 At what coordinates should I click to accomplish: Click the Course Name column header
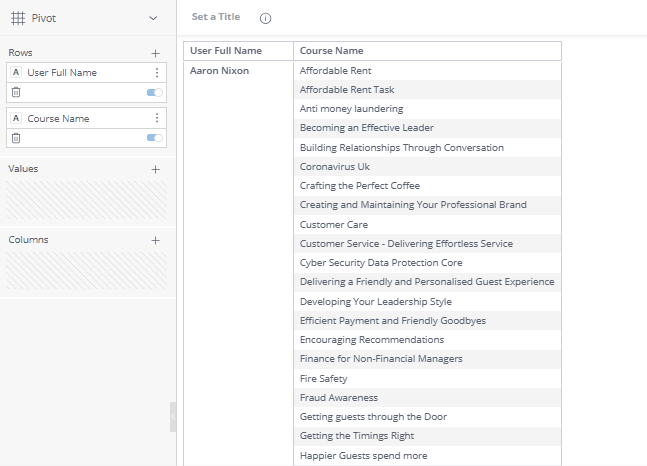tap(332, 51)
